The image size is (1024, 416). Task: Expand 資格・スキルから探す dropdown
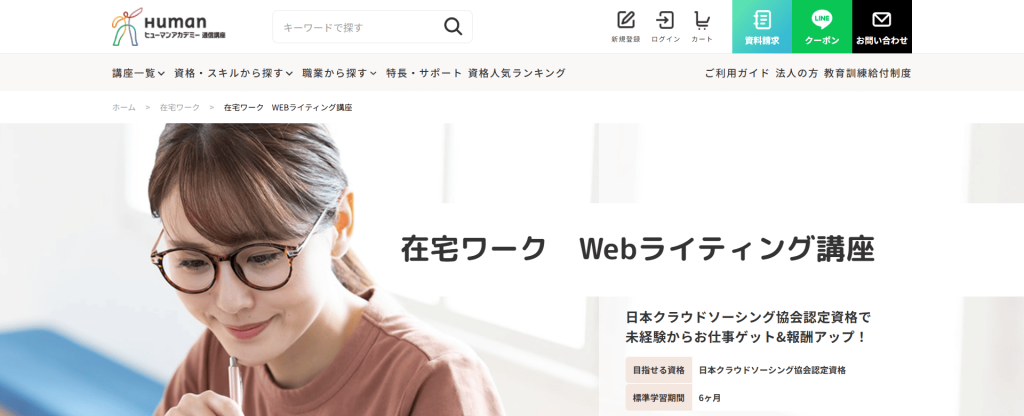(x=234, y=73)
